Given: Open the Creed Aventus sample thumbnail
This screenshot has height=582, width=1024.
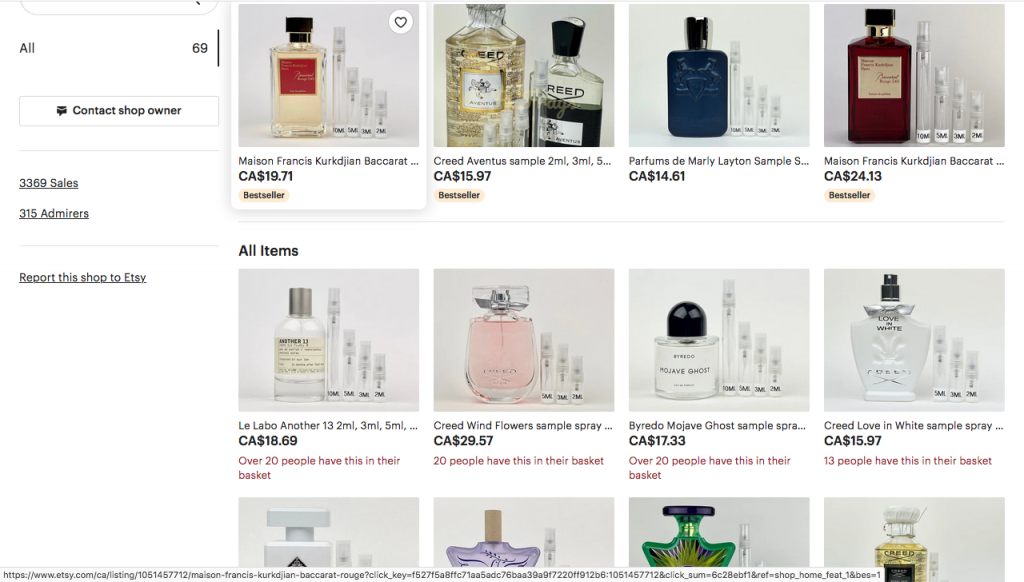Looking at the screenshot, I should [524, 75].
